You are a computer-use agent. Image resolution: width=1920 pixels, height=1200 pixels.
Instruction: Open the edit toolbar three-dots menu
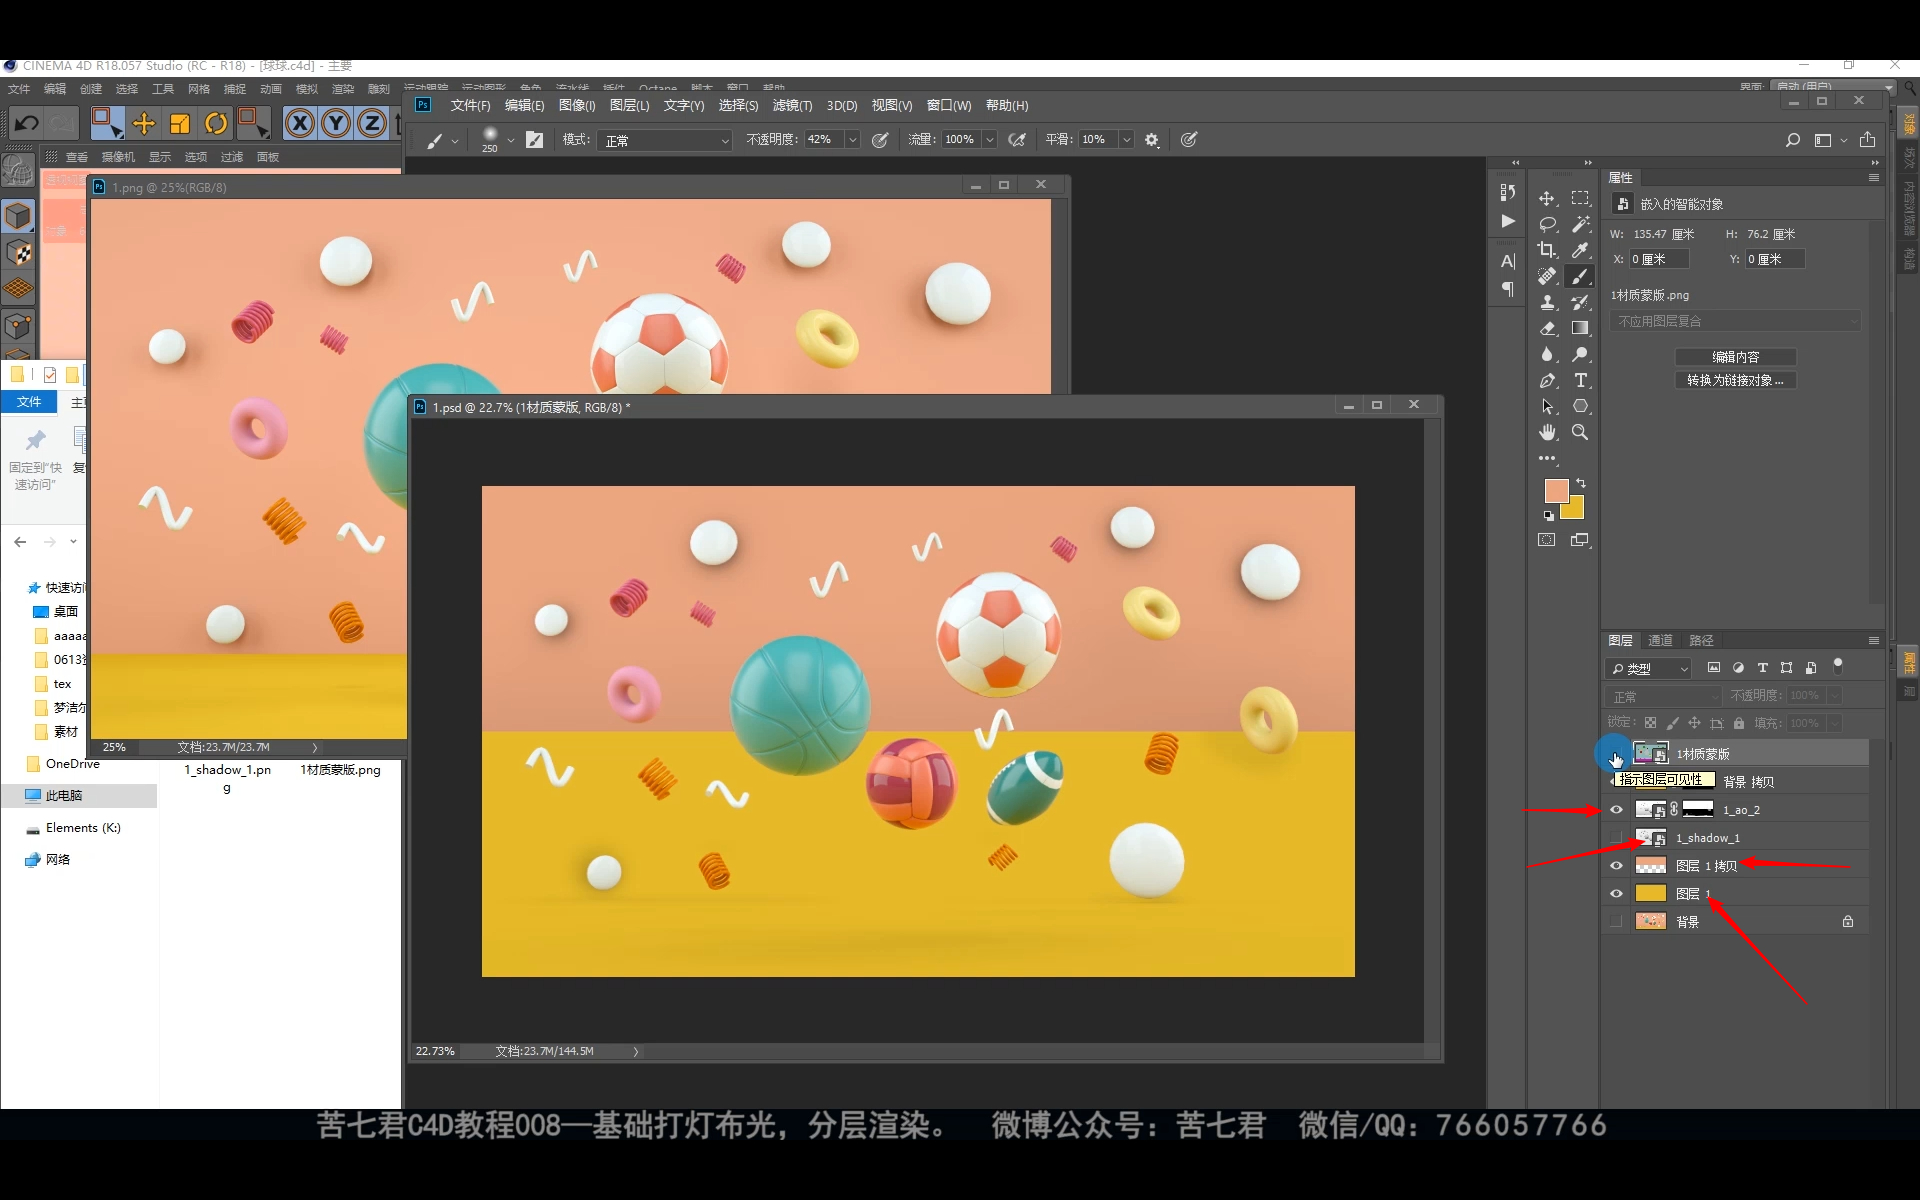coord(1547,458)
